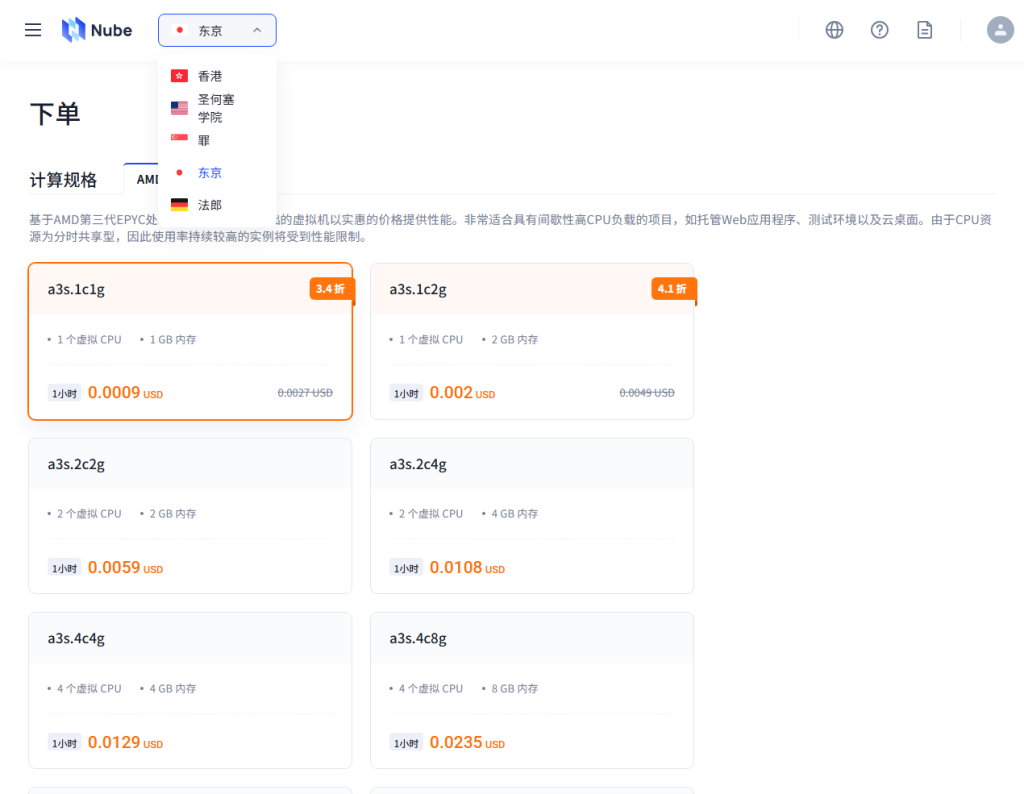Click the 3.4折 discount badge

[x=331, y=288]
